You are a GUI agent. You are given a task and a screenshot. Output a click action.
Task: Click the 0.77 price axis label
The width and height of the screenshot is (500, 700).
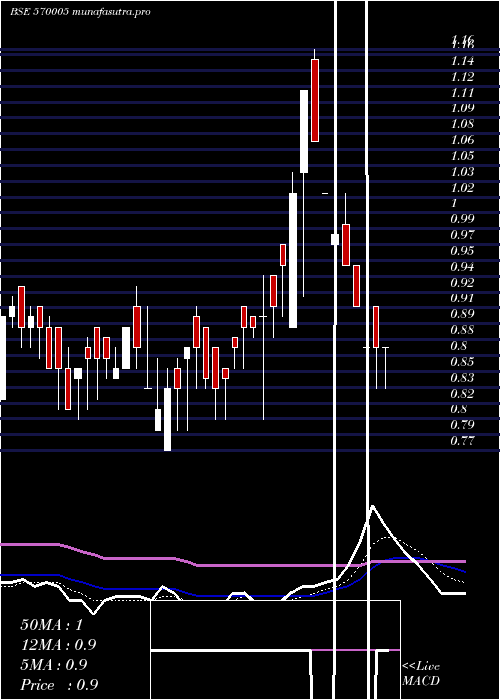click(462, 442)
